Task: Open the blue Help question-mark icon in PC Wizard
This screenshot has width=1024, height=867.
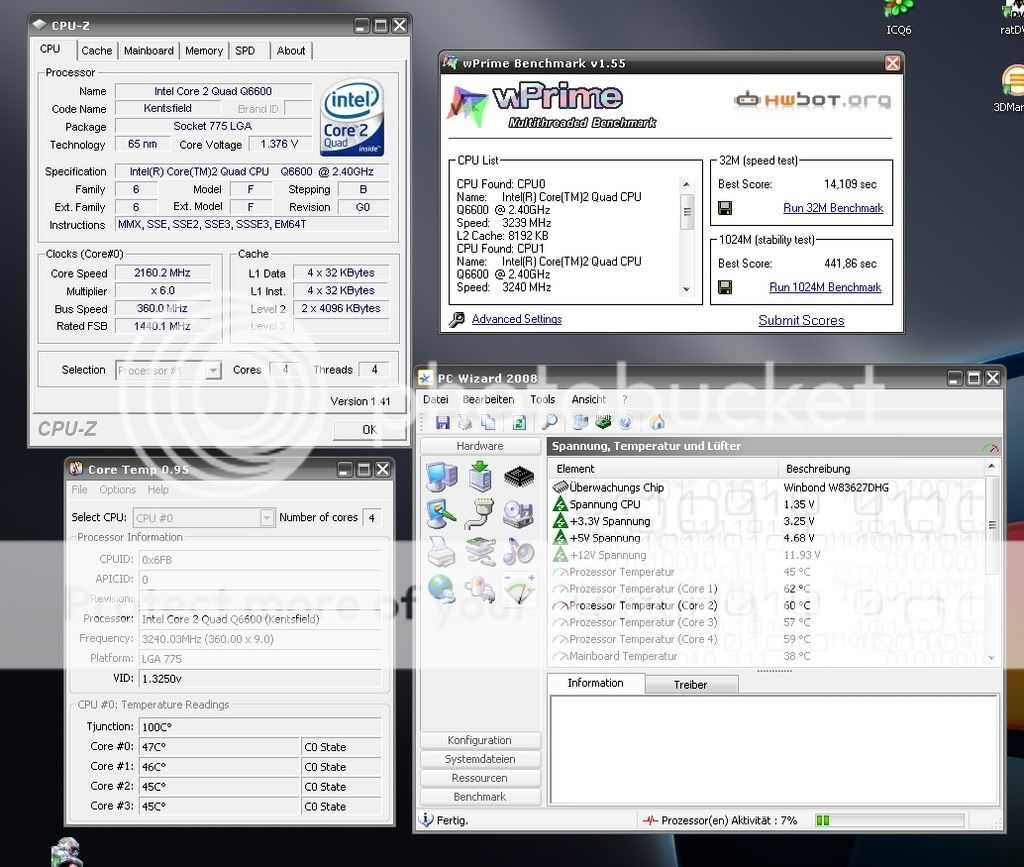Action: pyautogui.click(x=626, y=422)
